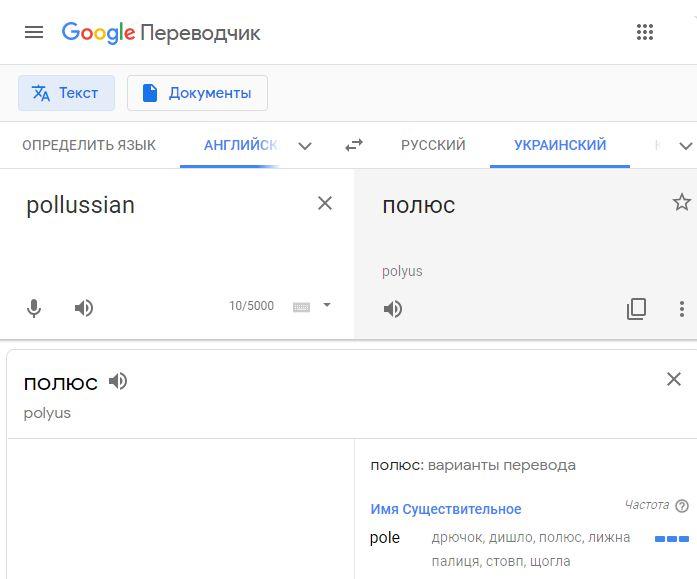Screen dimensions: 697x579
Task: Listen to the translated text полюс
Action: click(x=393, y=309)
